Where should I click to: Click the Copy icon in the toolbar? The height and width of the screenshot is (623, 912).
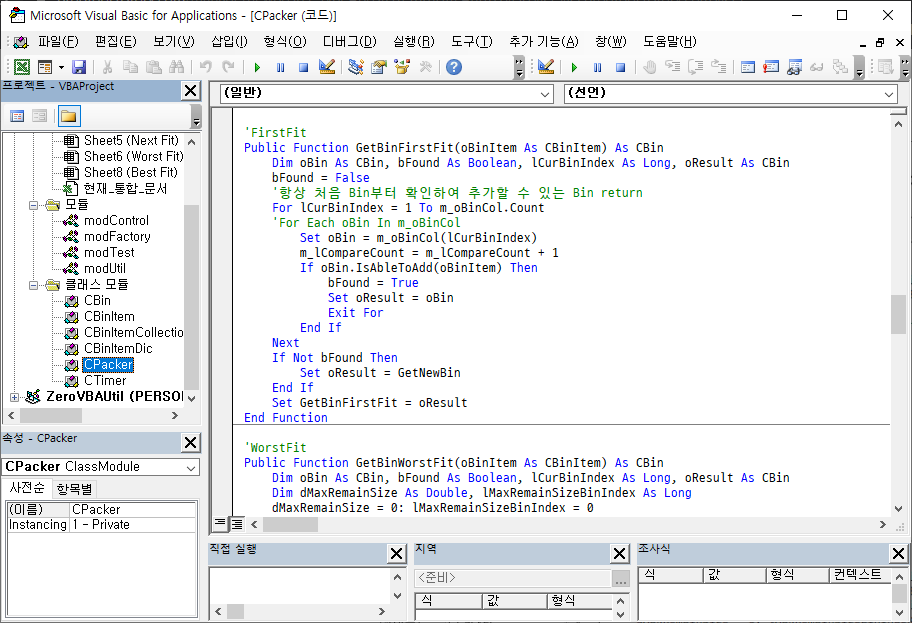pyautogui.click(x=130, y=67)
